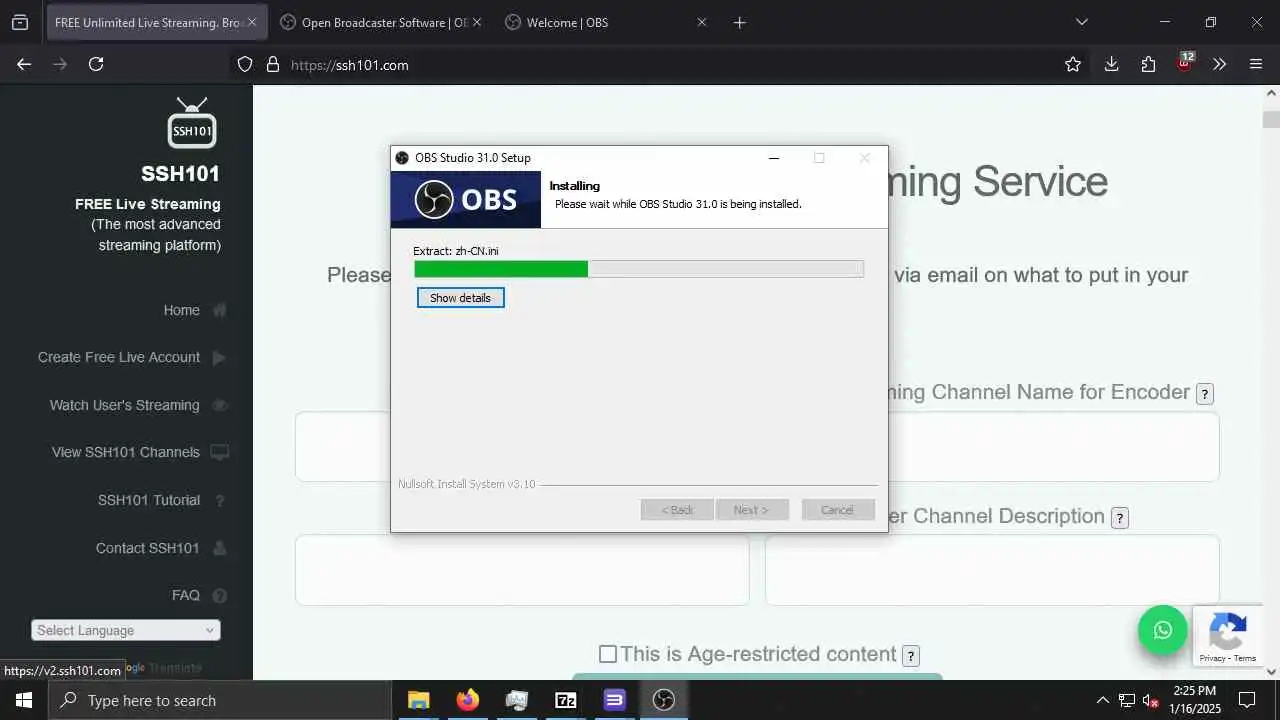Open the notification center icon
1280x720 pixels.
coord(1247,700)
